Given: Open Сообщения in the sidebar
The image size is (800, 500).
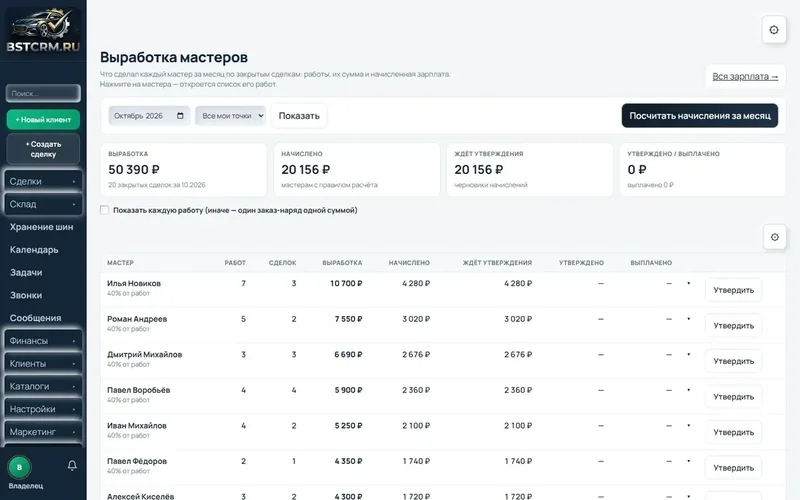Looking at the screenshot, I should (x=35, y=318).
